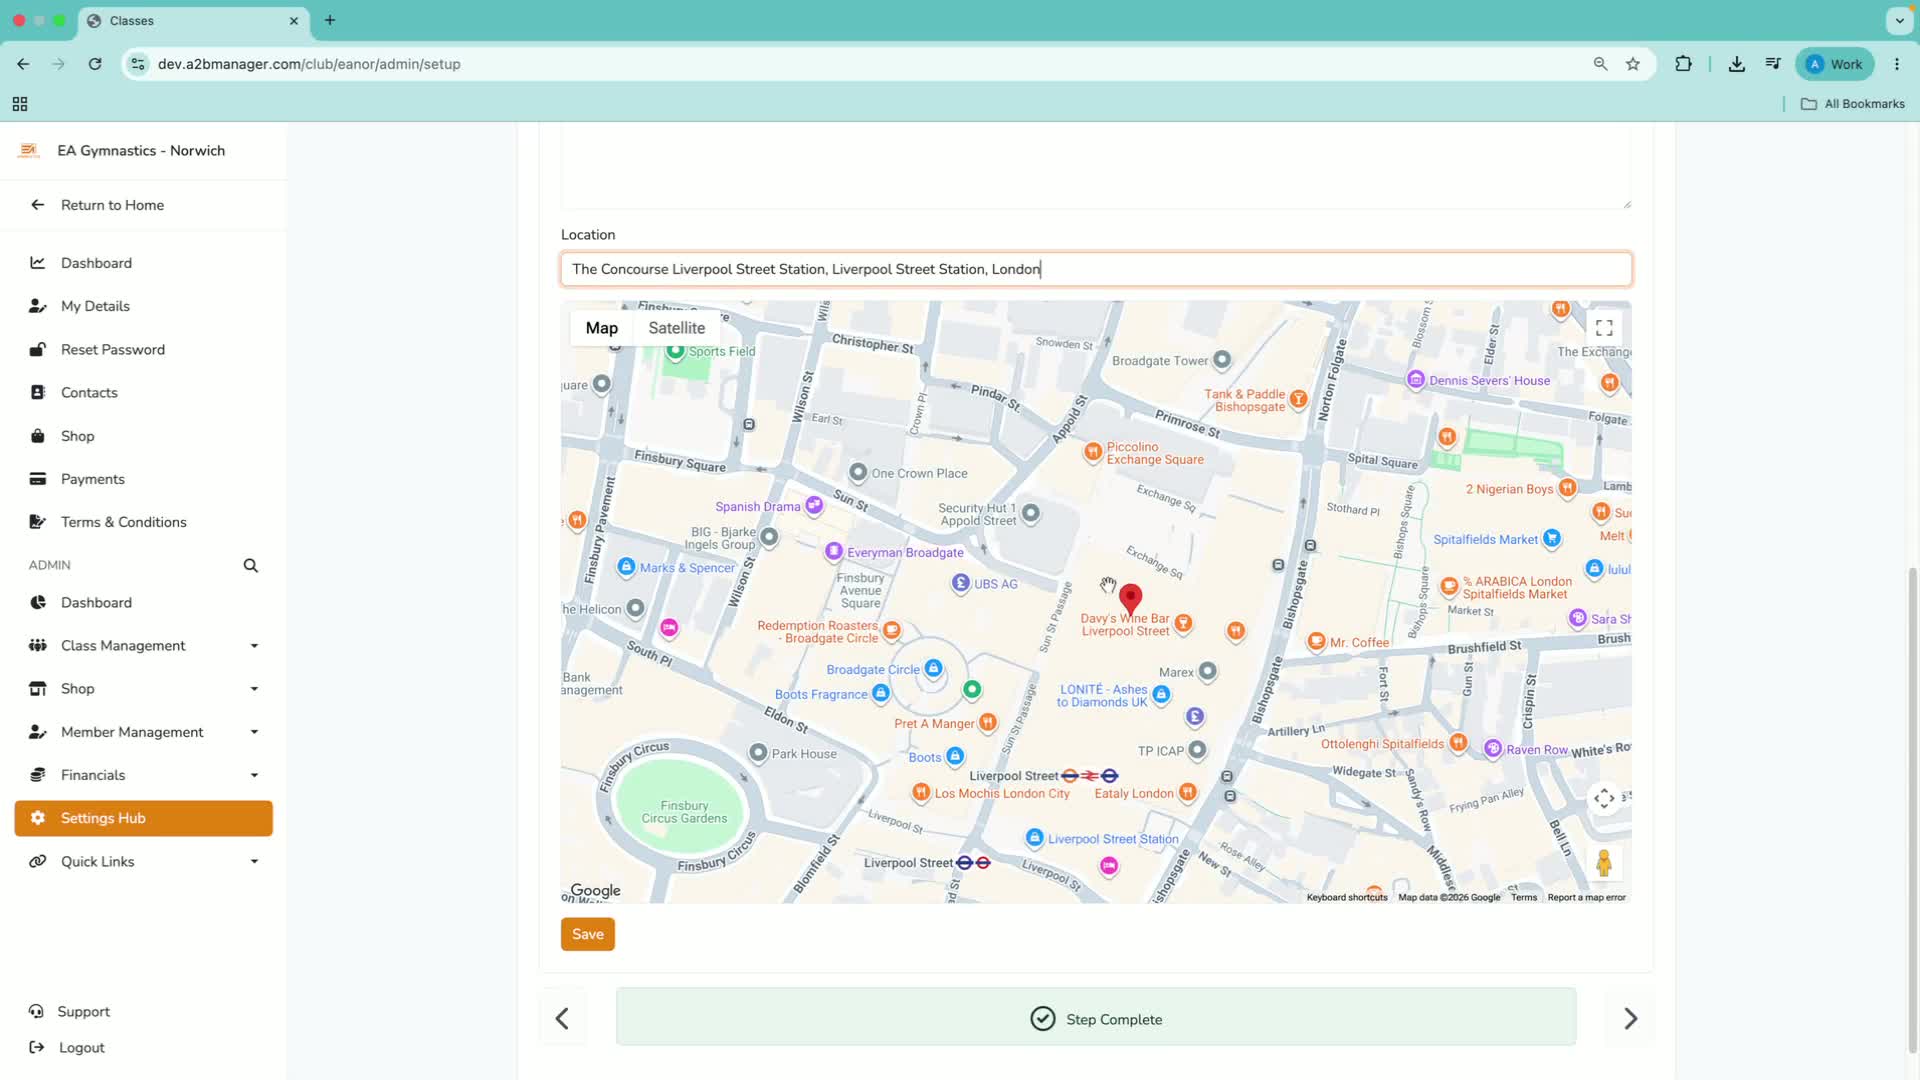The width and height of the screenshot is (1920, 1080).
Task: Open the browser downloads icon
Action: [1737, 64]
